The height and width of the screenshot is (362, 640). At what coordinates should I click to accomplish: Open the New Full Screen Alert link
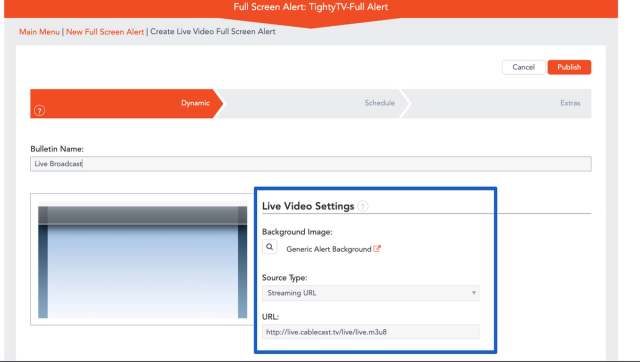[x=105, y=32]
